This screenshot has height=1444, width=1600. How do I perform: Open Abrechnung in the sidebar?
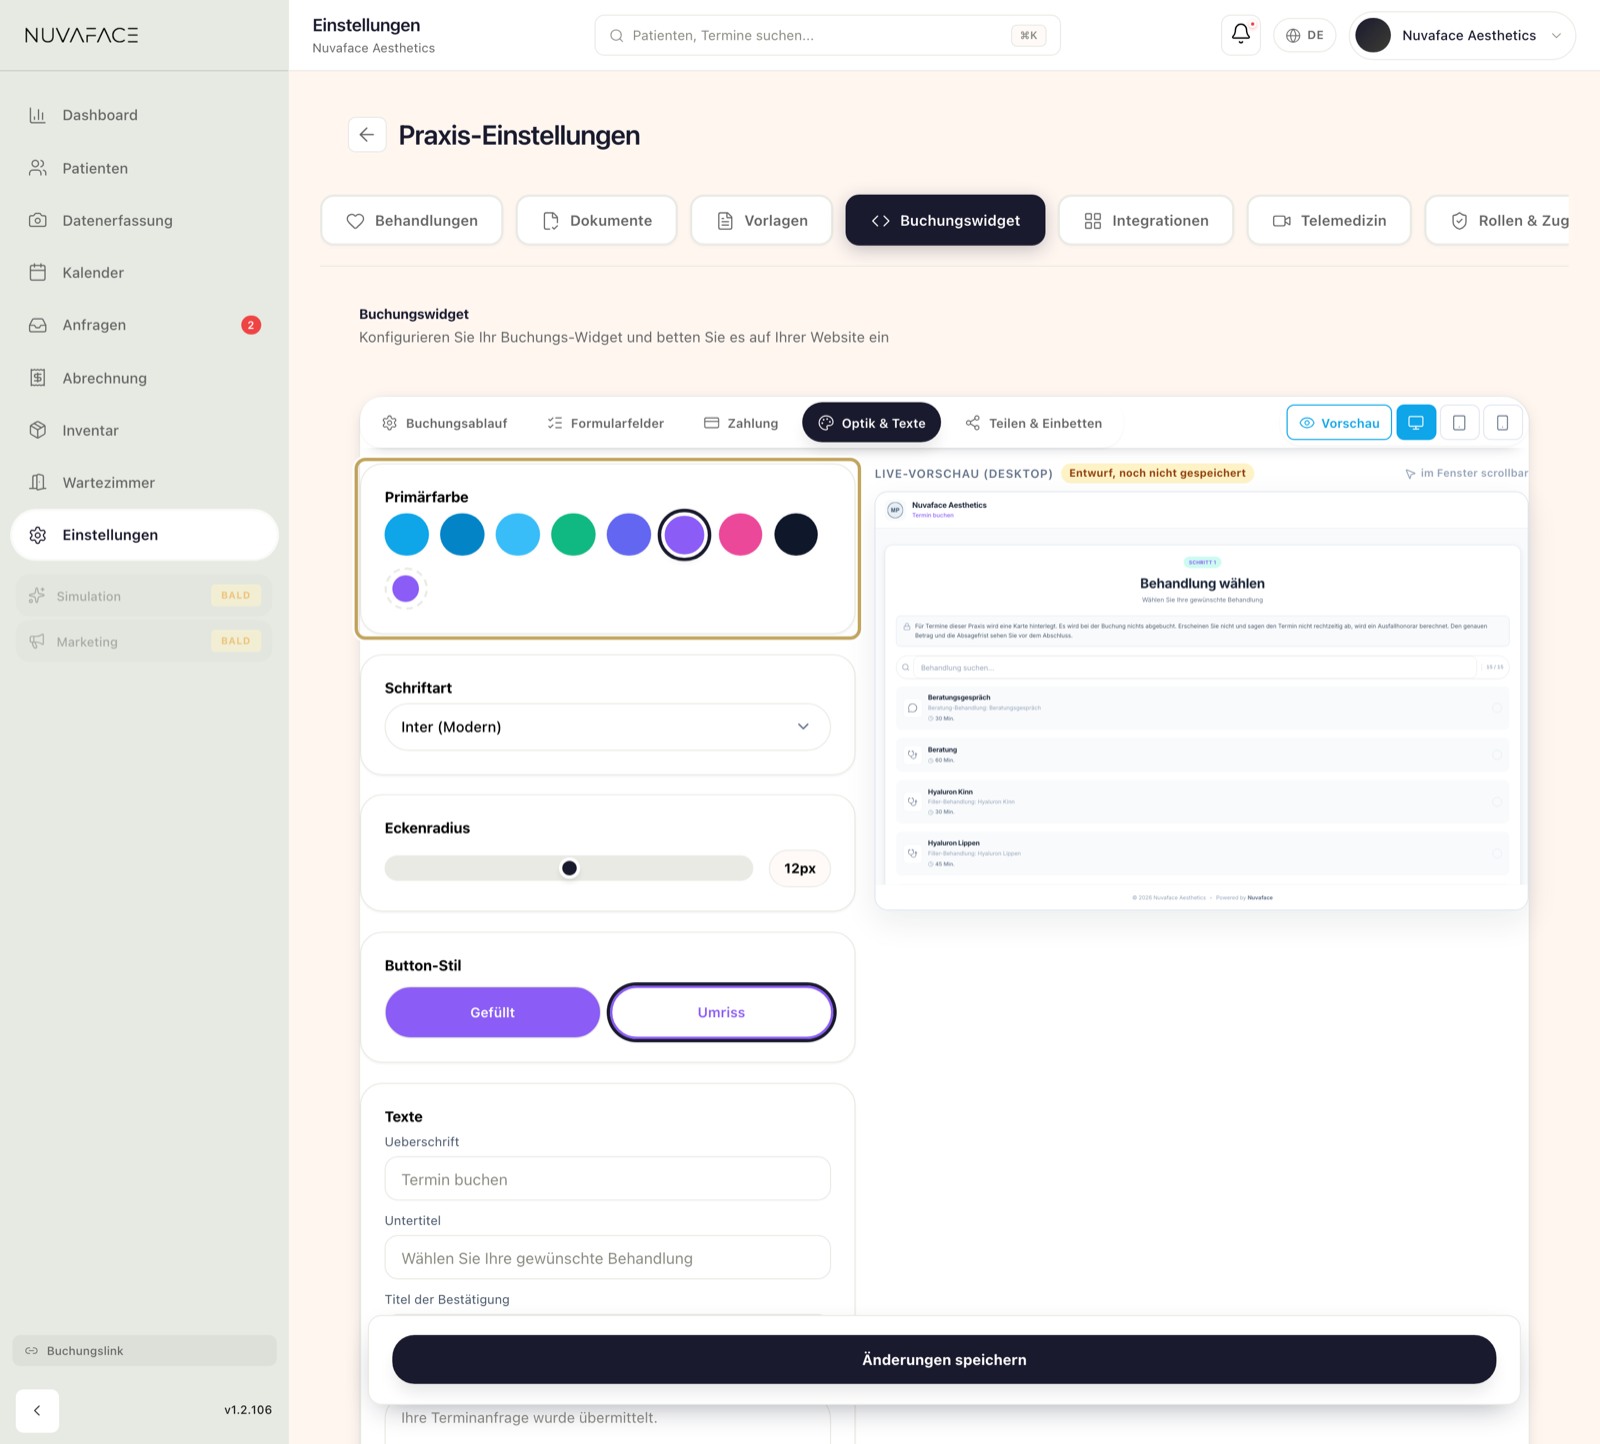click(x=144, y=378)
